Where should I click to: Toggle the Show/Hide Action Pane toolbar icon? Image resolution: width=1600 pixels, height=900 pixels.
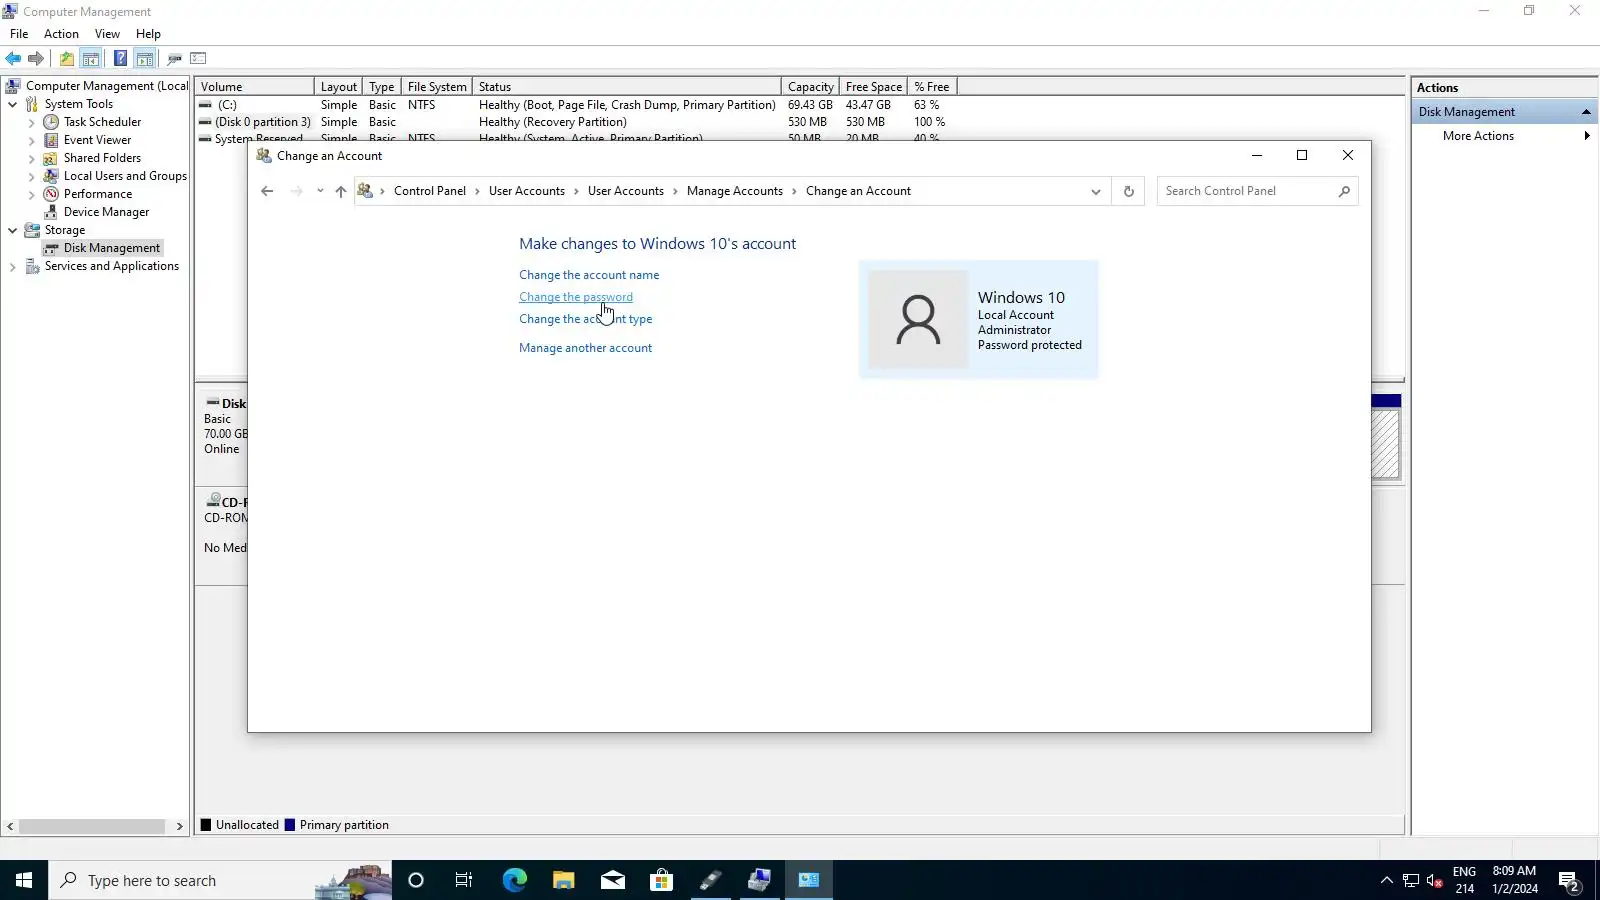point(145,58)
